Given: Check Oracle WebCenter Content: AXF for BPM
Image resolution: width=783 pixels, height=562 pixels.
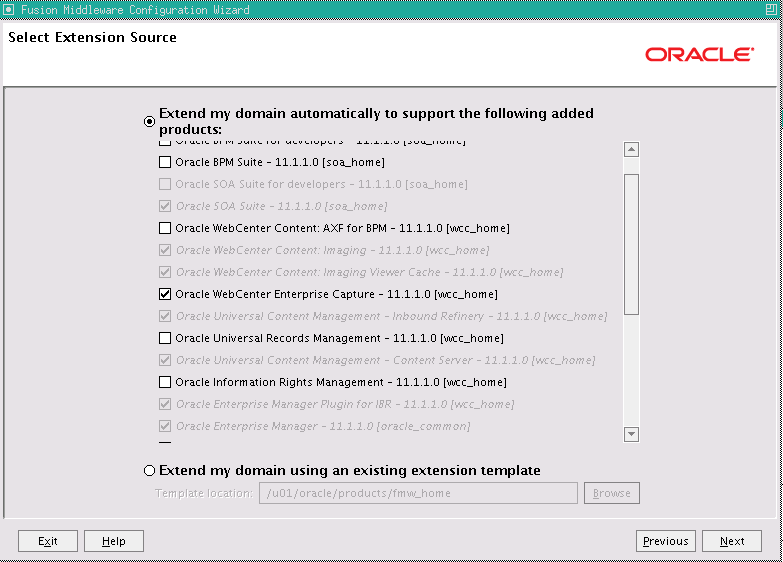Looking at the screenshot, I should click(165, 228).
